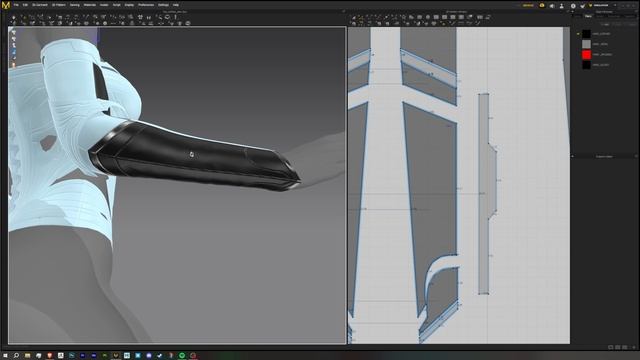Open Brave browser from taskbar
This screenshot has width=640, height=360.
click(x=49, y=356)
